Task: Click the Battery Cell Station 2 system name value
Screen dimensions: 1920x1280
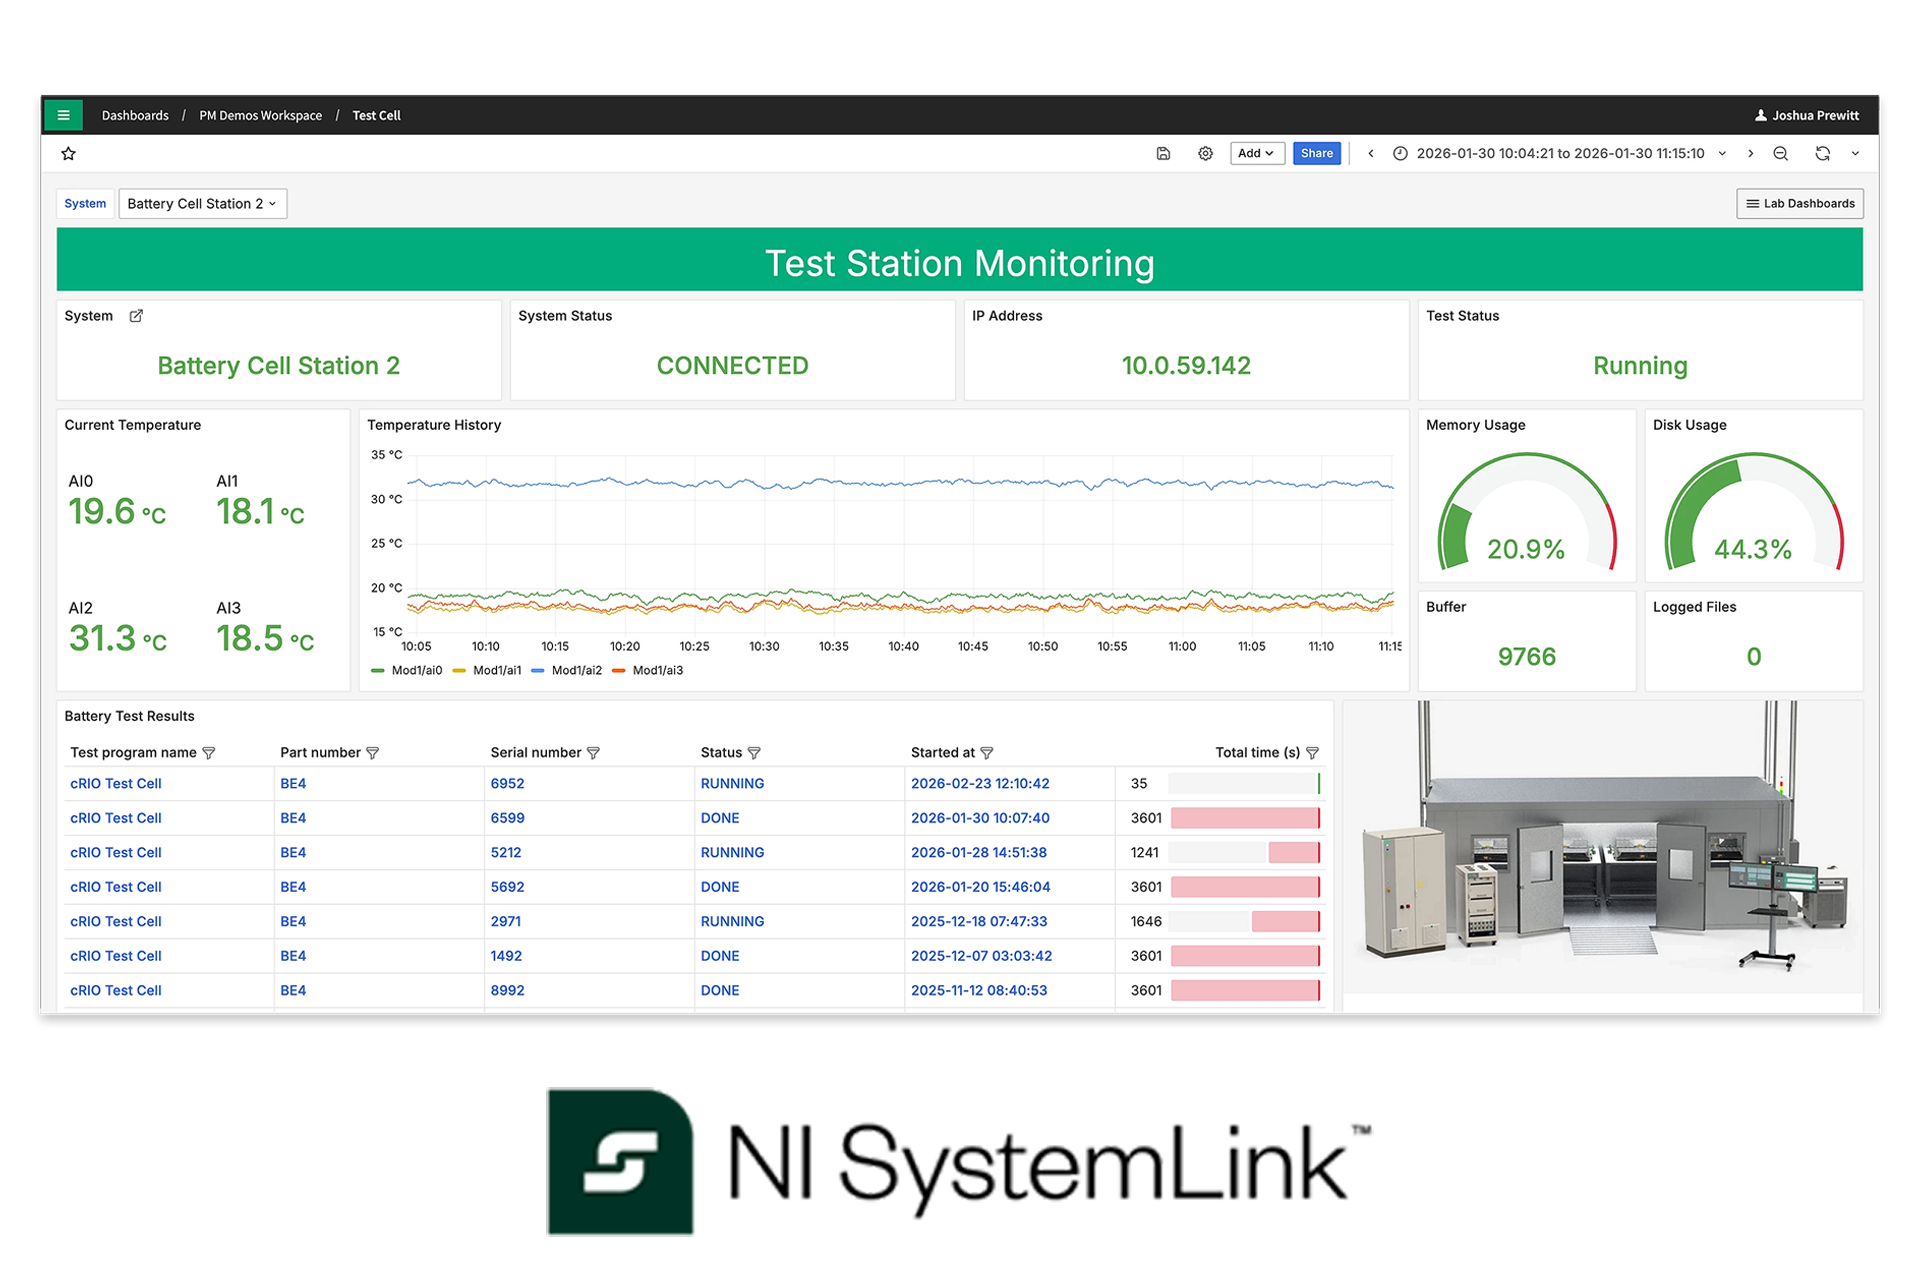Action: pos(278,366)
